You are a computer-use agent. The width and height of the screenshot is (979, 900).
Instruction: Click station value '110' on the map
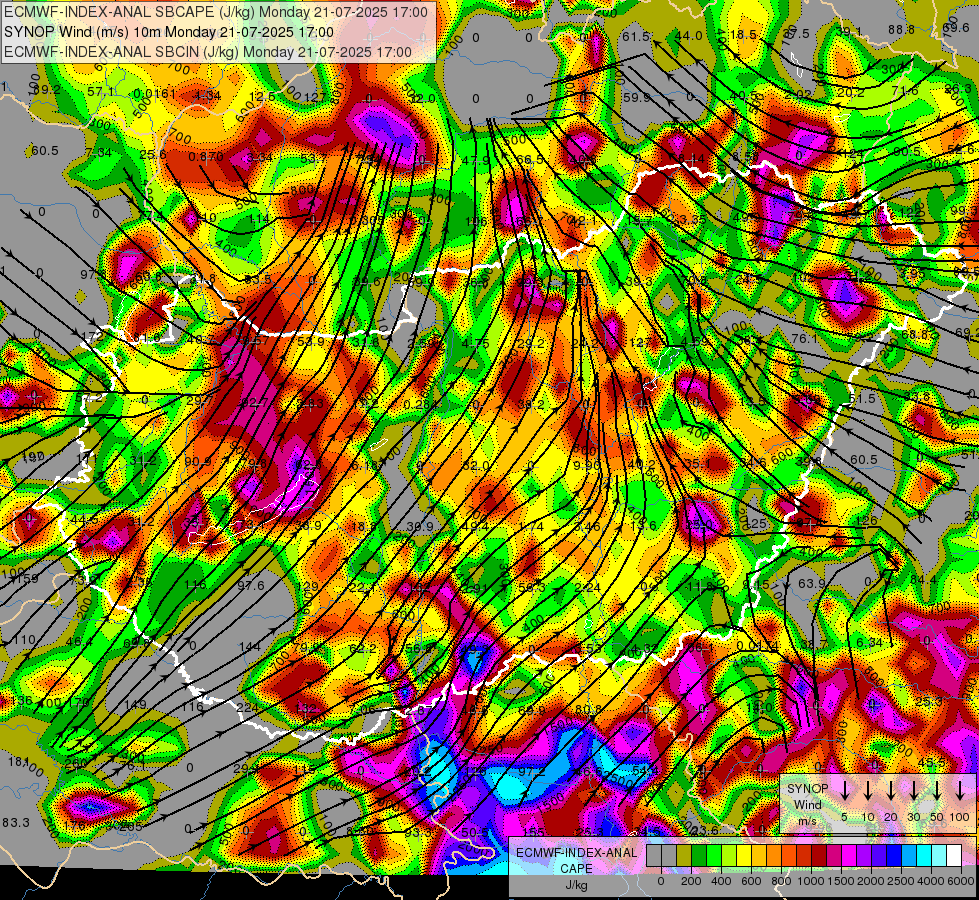click(24, 640)
